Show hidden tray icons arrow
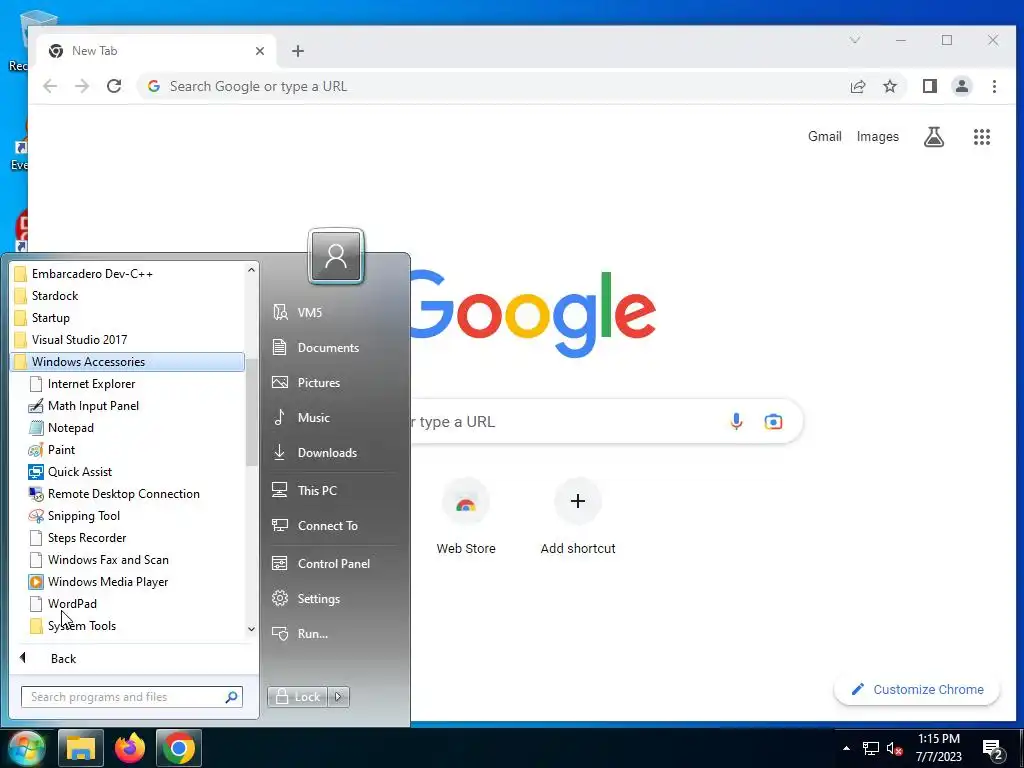The width and height of the screenshot is (1024, 768). pyautogui.click(x=846, y=748)
